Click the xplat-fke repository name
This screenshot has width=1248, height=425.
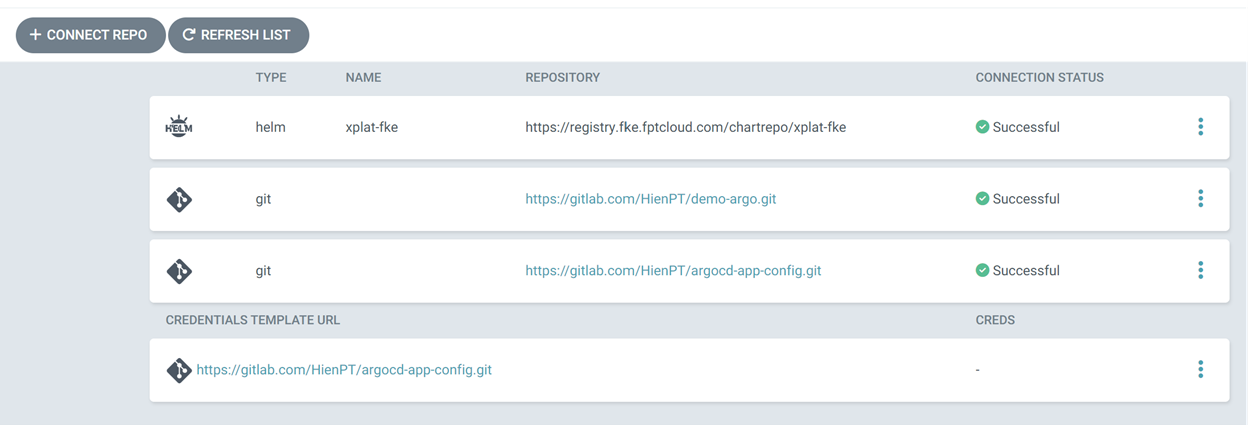[372, 127]
